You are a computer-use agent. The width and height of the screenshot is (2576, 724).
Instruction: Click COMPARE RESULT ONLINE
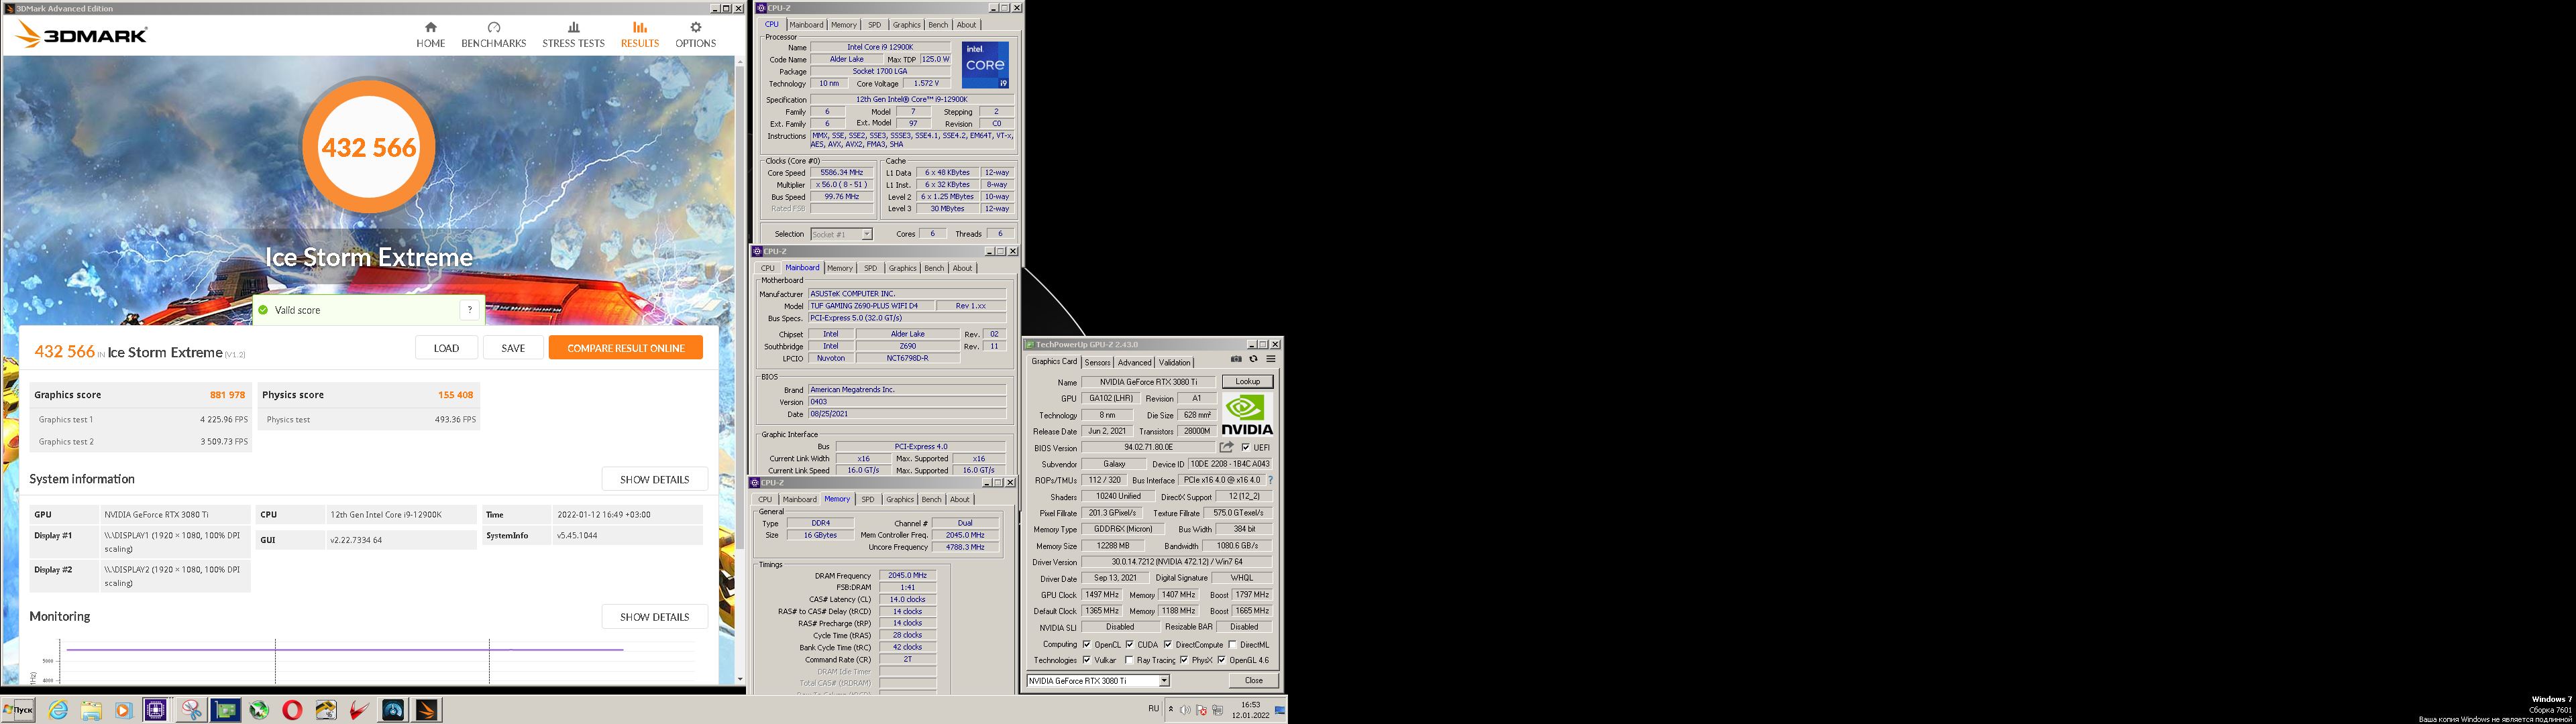(625, 348)
